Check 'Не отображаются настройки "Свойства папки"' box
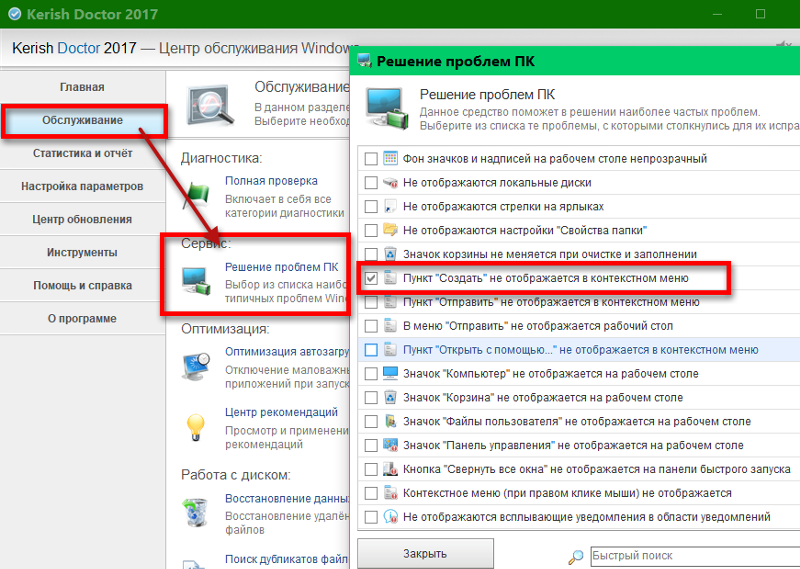800x569 pixels. 371,230
